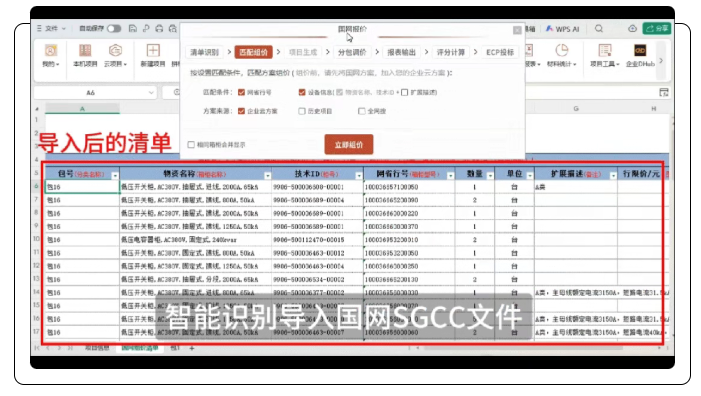Select the 匹配组价 step tab

pos(253,52)
